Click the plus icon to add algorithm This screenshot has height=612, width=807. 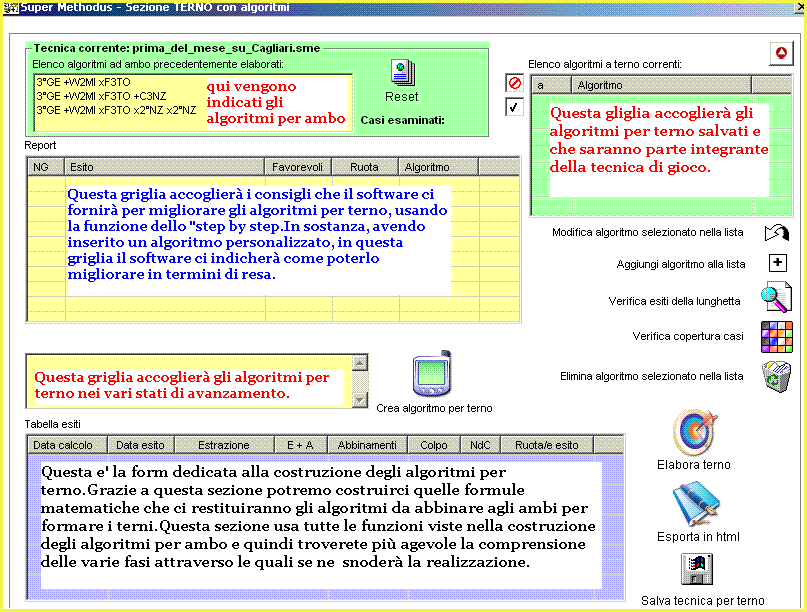tap(778, 263)
